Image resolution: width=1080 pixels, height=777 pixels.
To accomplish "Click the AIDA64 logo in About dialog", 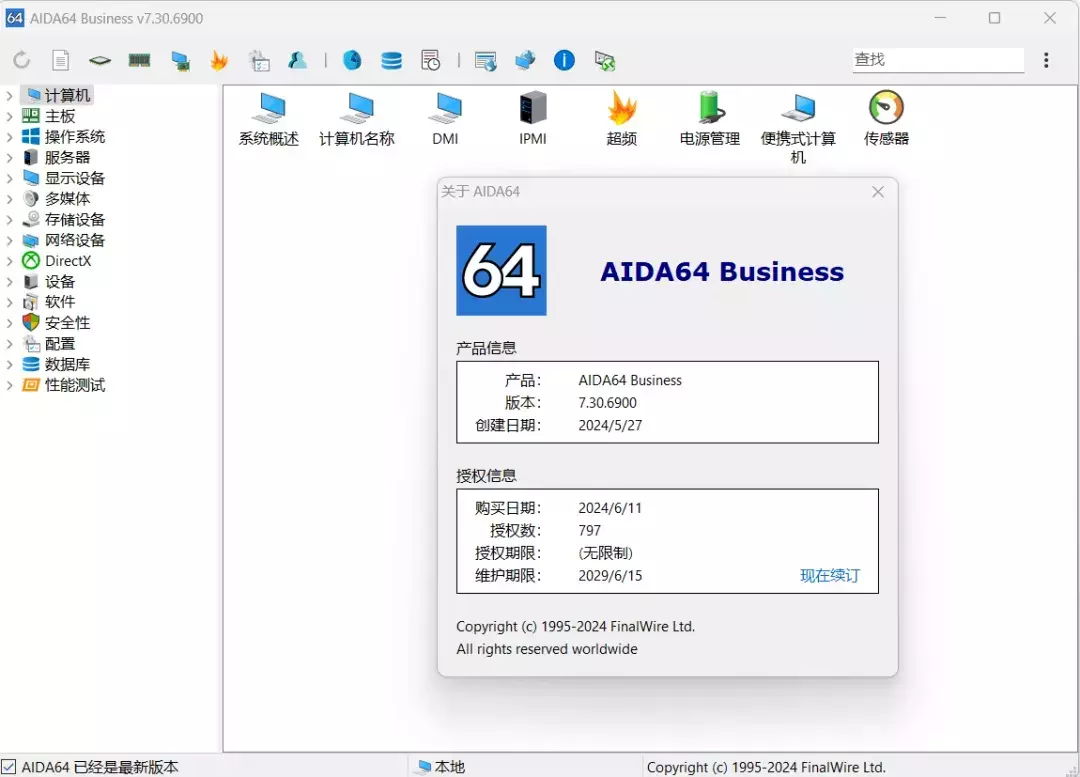I will 501,271.
